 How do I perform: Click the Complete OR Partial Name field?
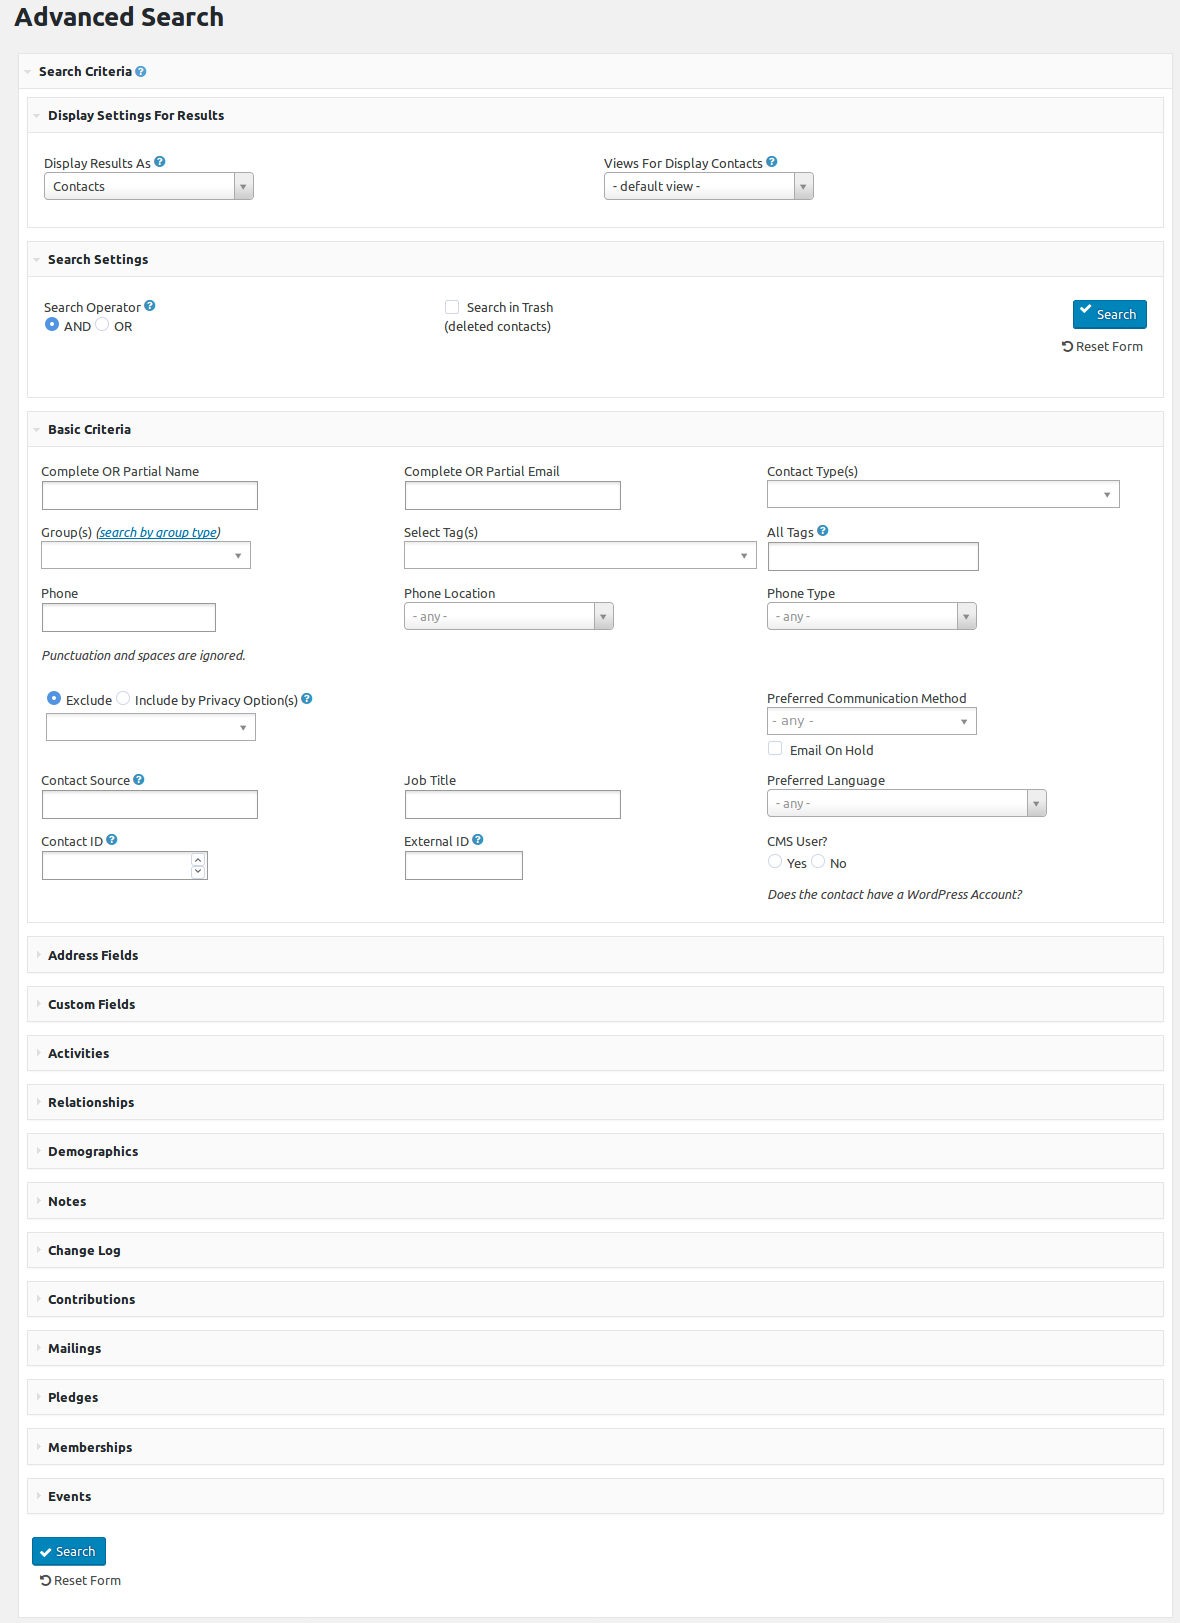click(x=150, y=496)
